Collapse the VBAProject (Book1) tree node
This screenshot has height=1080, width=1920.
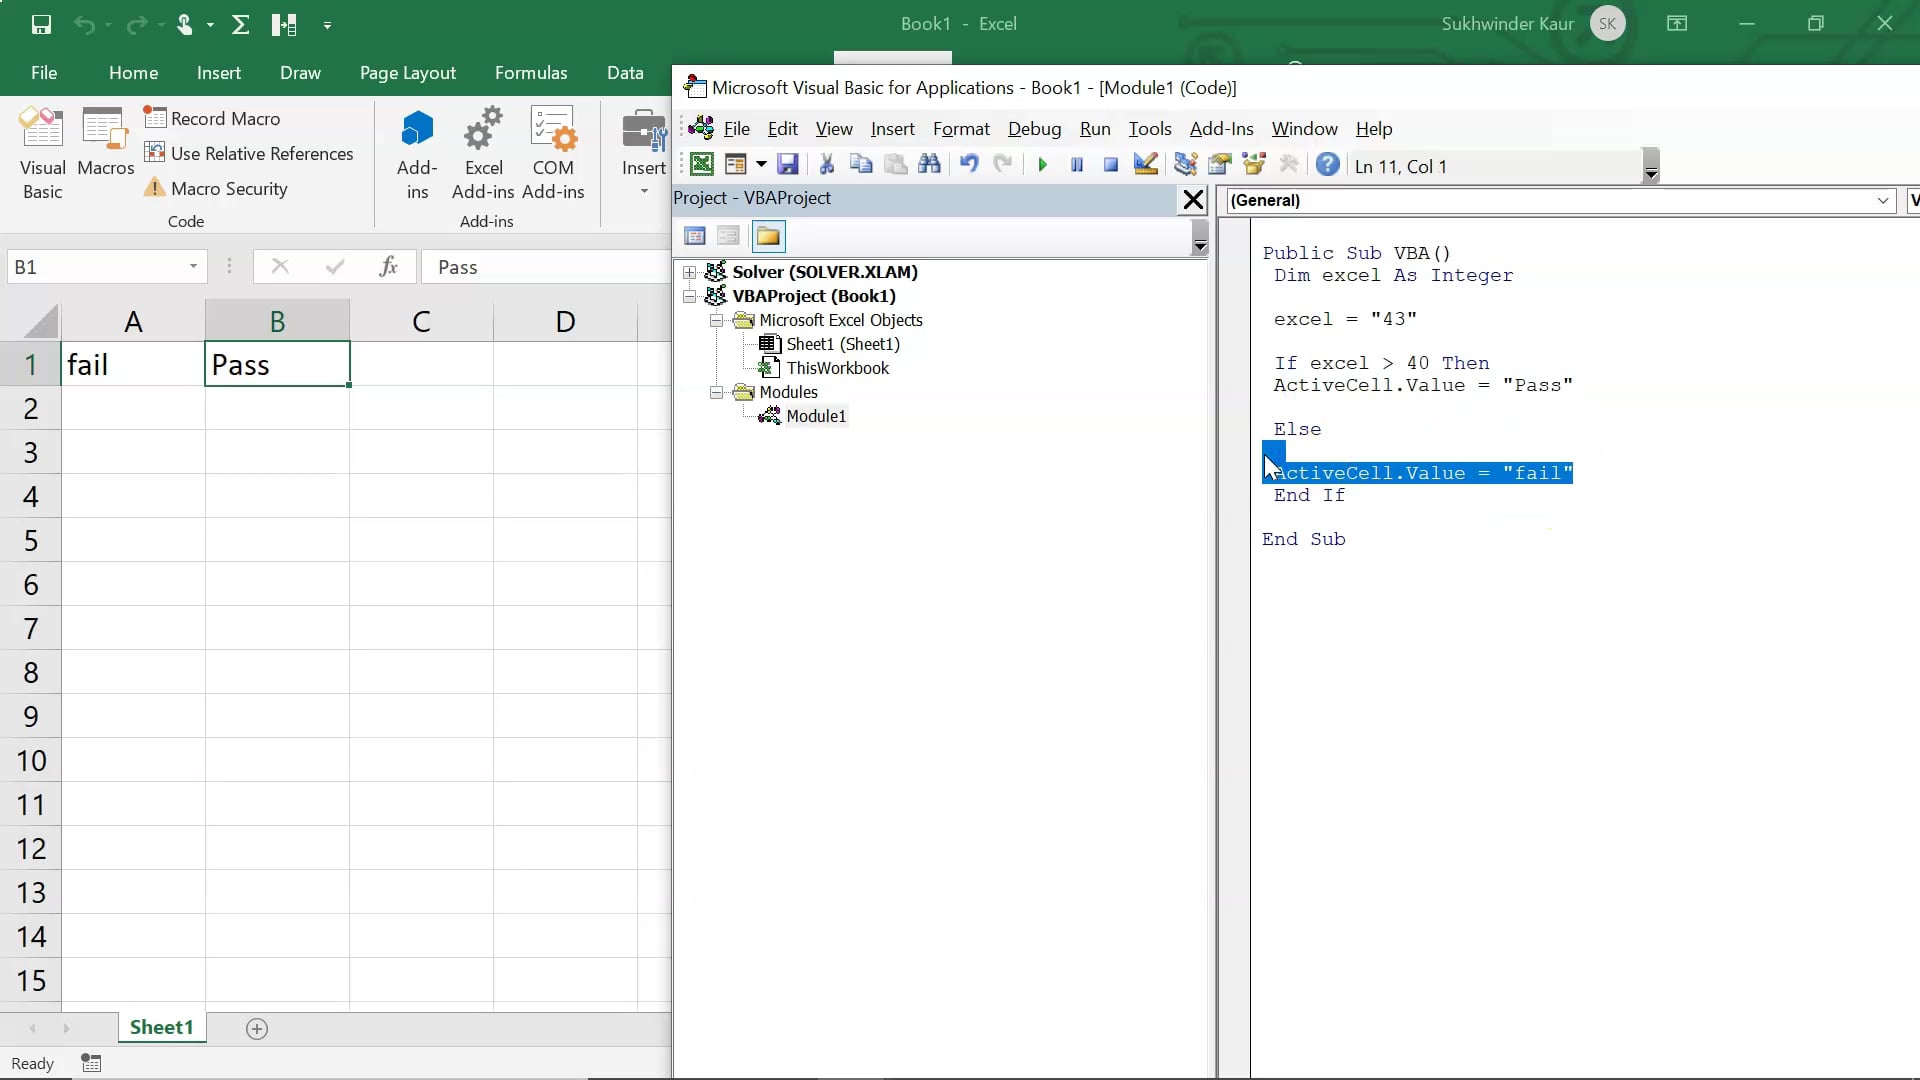[x=689, y=295]
